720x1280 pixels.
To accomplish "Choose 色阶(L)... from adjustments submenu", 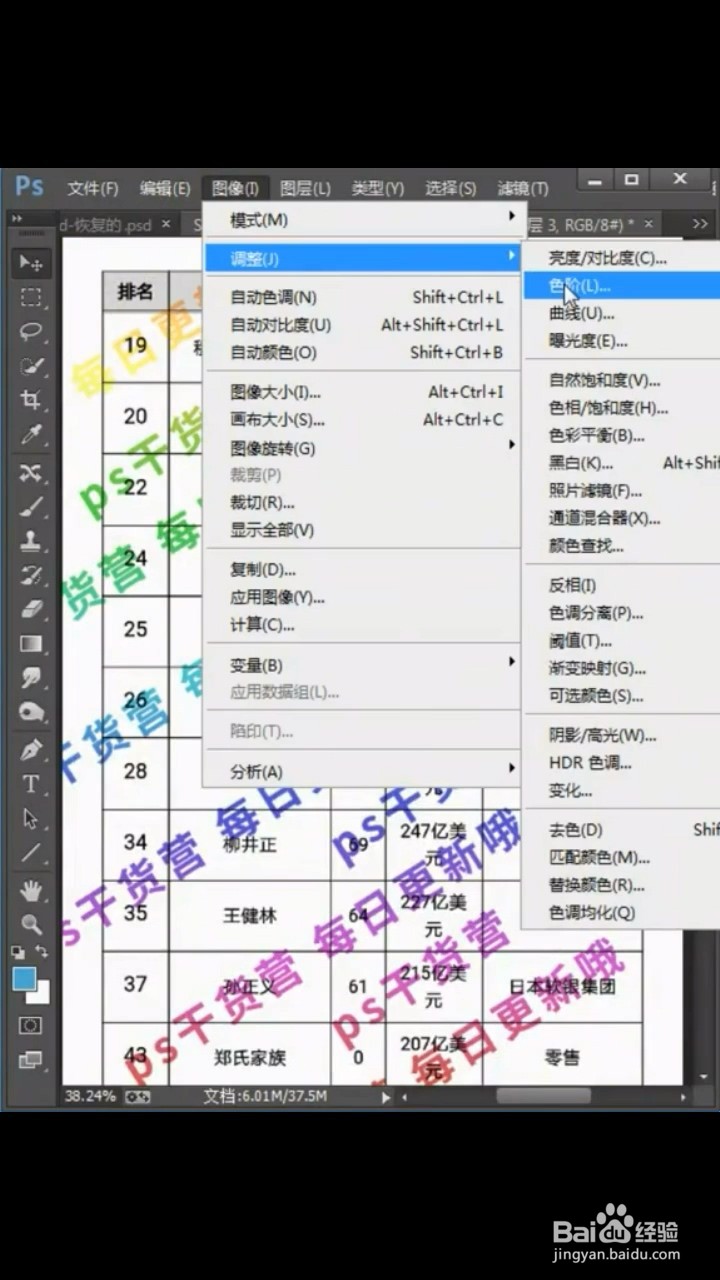I will 621,286.
